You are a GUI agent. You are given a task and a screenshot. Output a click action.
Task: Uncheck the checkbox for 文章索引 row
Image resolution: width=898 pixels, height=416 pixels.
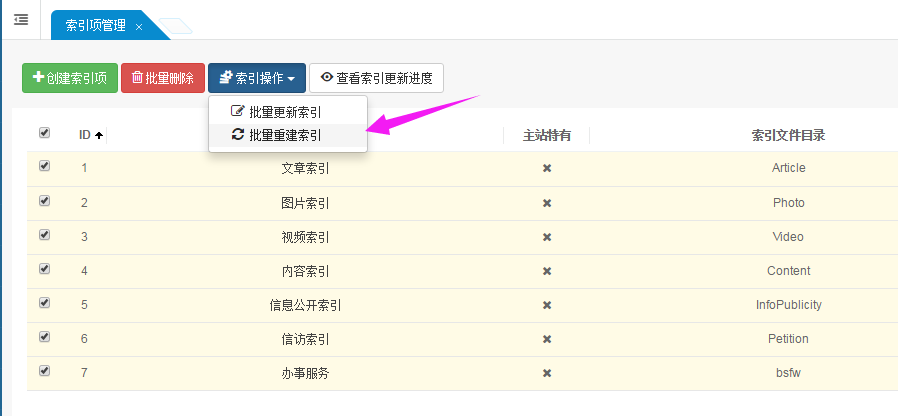(44, 167)
